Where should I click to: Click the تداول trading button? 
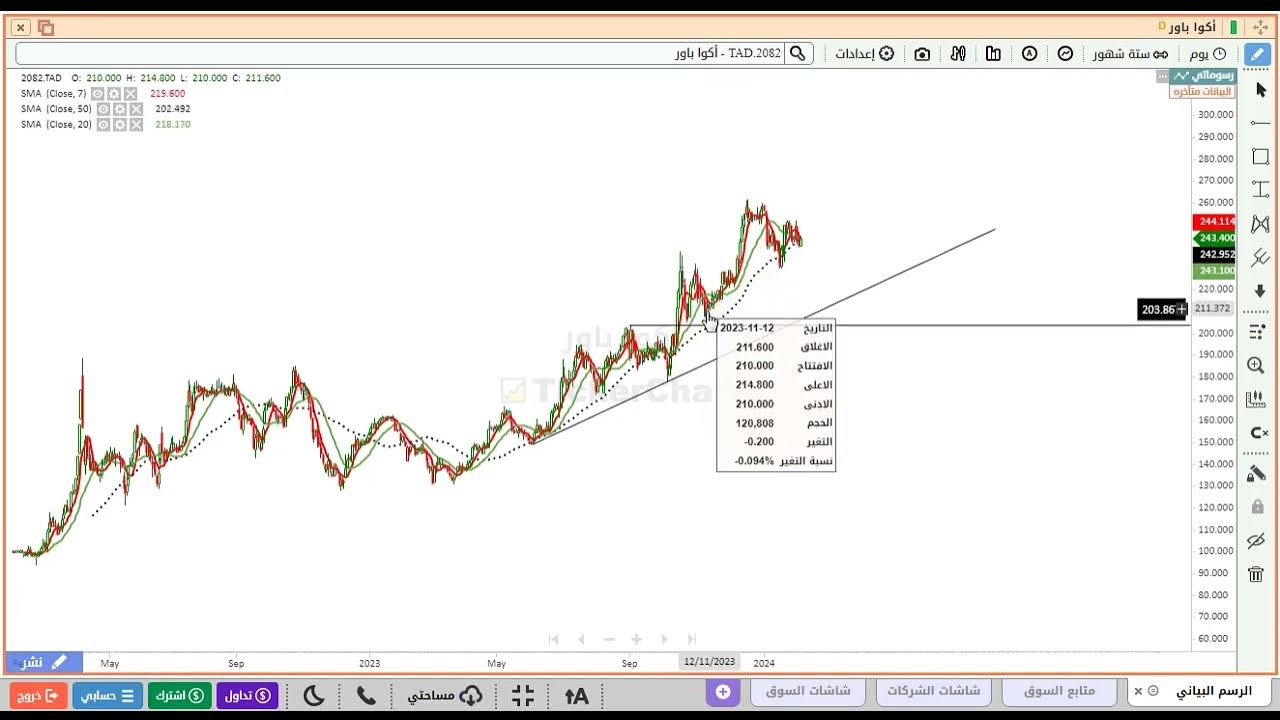247,696
